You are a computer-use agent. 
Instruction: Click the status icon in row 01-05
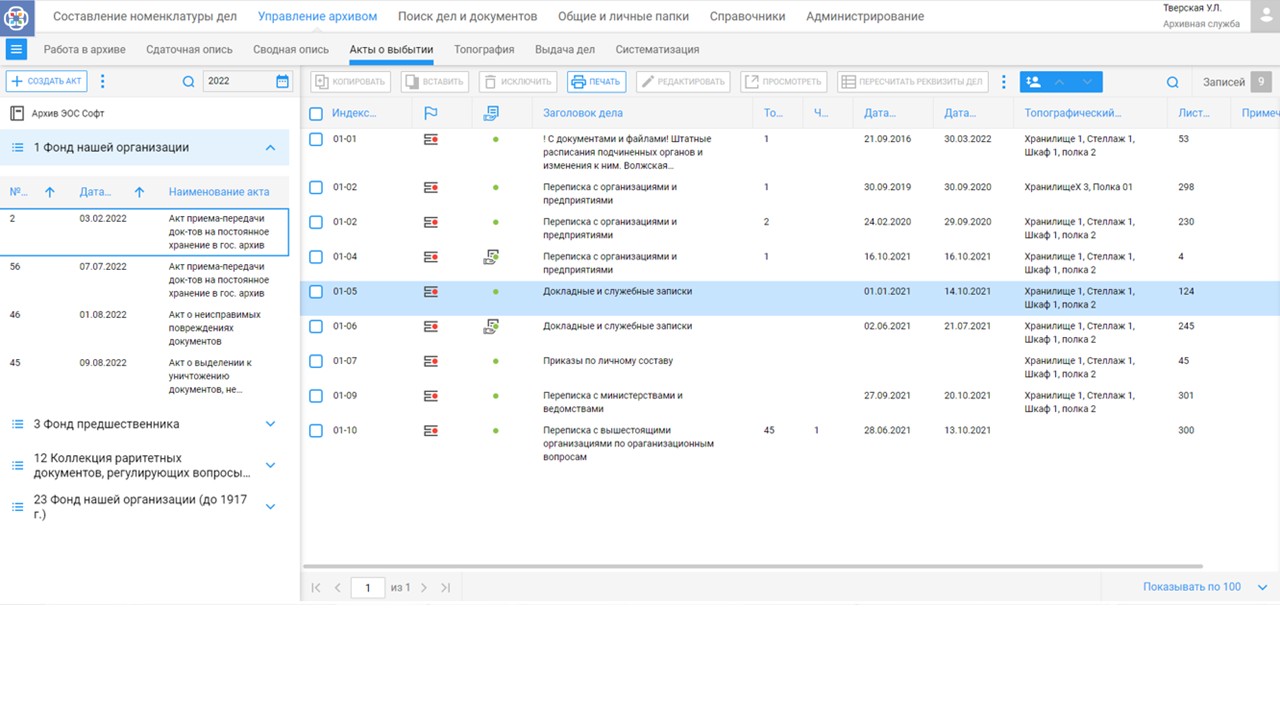point(431,292)
